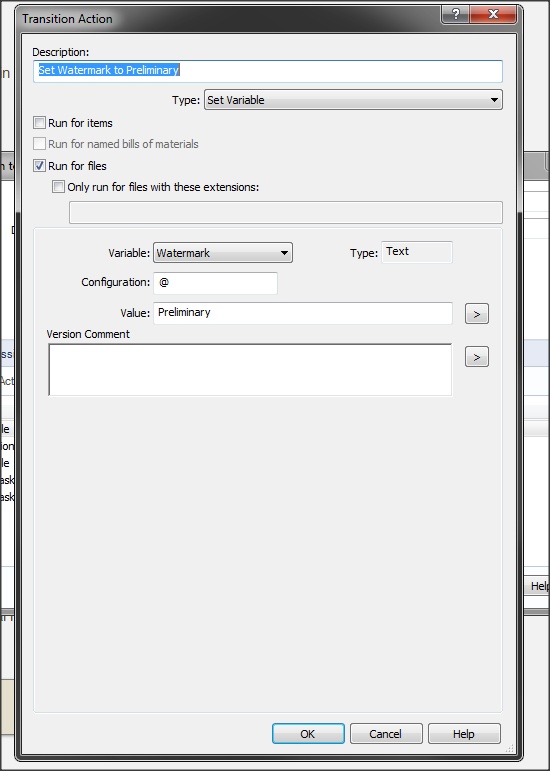The width and height of the screenshot is (550, 771).
Task: Close the Transition Action dialog
Action: point(493,14)
